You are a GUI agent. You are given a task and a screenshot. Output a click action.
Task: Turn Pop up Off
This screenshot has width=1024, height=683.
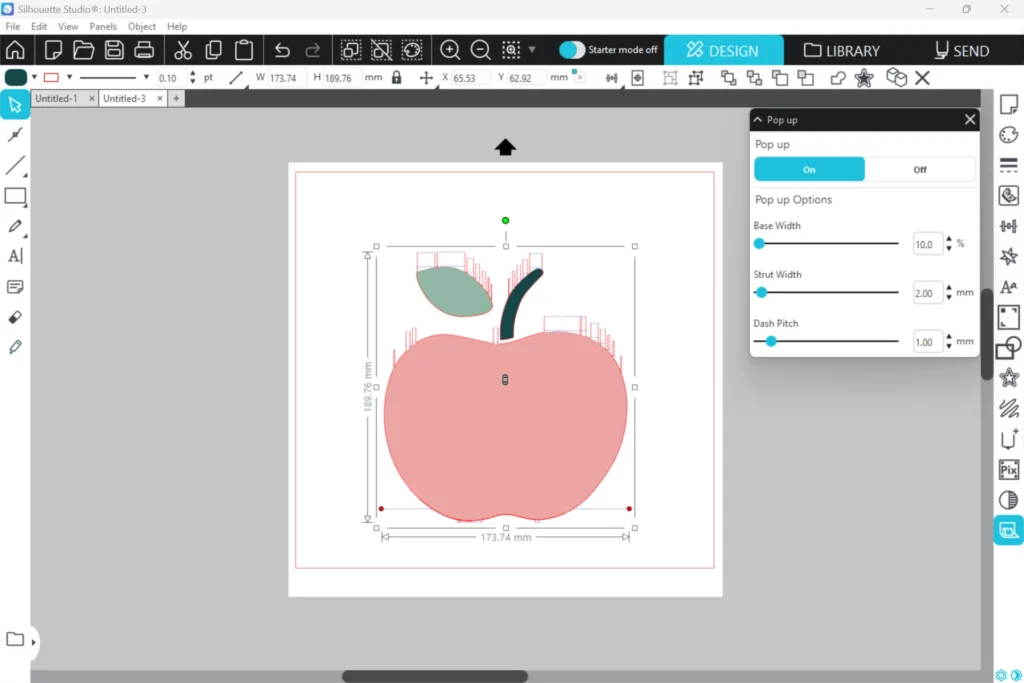coord(919,169)
